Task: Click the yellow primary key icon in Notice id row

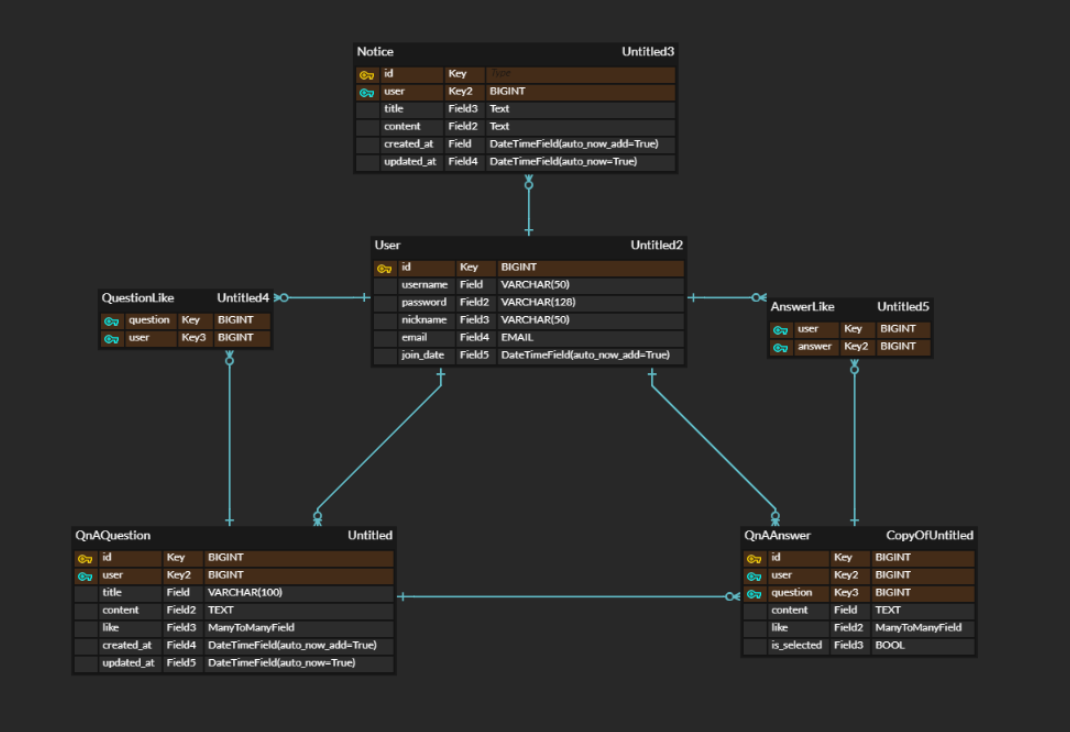Action: [366, 74]
